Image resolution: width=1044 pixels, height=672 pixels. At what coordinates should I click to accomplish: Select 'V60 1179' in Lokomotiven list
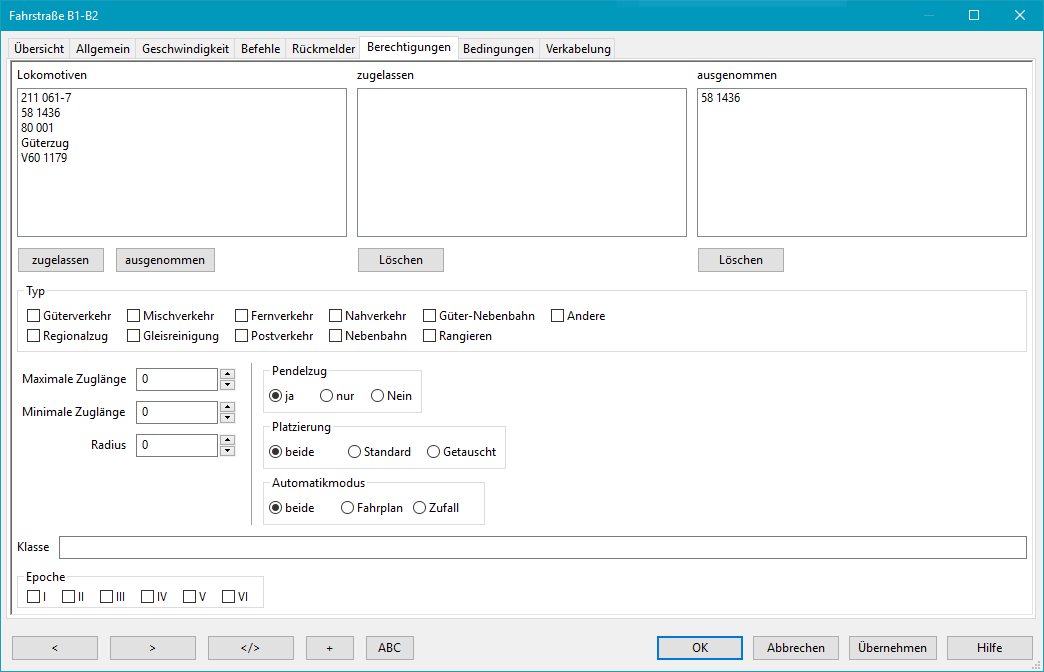[45, 158]
